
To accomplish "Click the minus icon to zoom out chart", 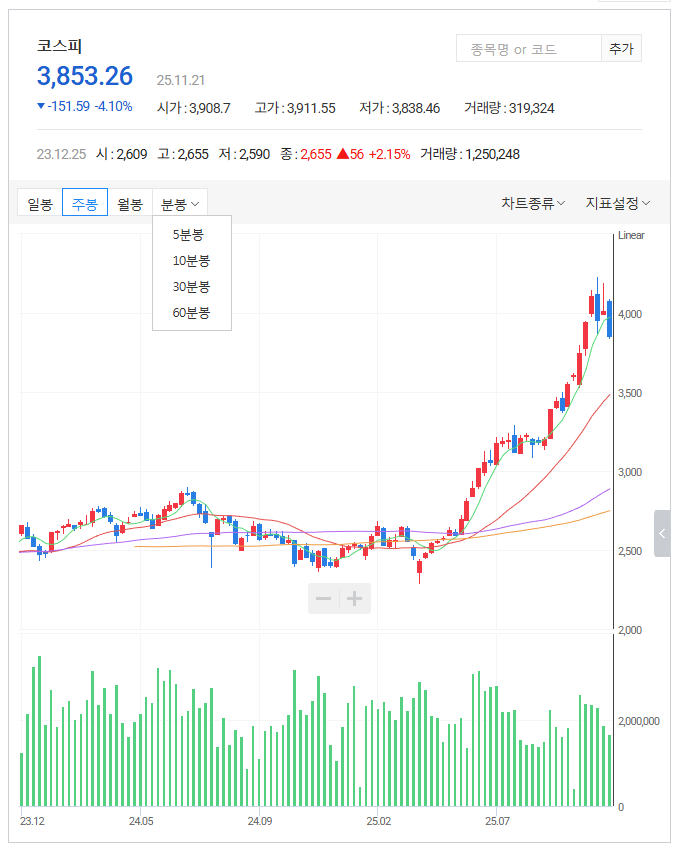I will pos(324,599).
